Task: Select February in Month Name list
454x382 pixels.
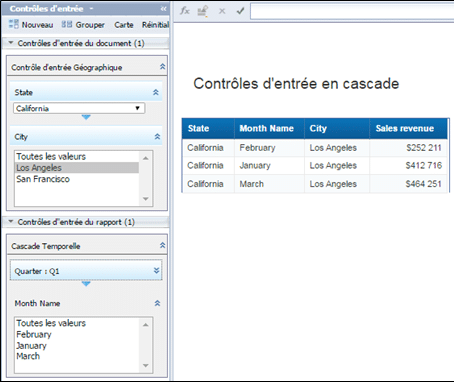Action: [34, 334]
